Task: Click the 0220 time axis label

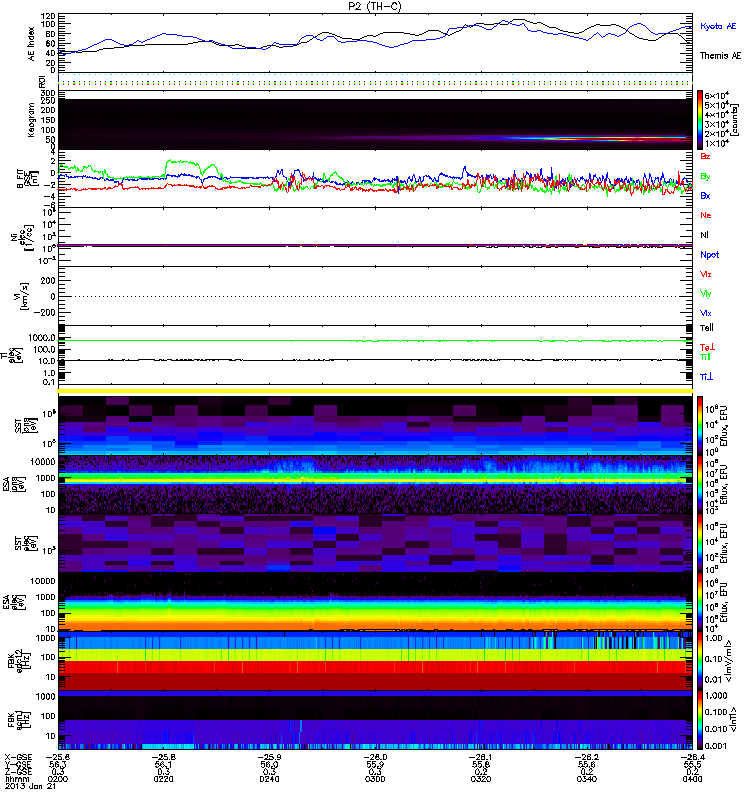Action: [163, 779]
